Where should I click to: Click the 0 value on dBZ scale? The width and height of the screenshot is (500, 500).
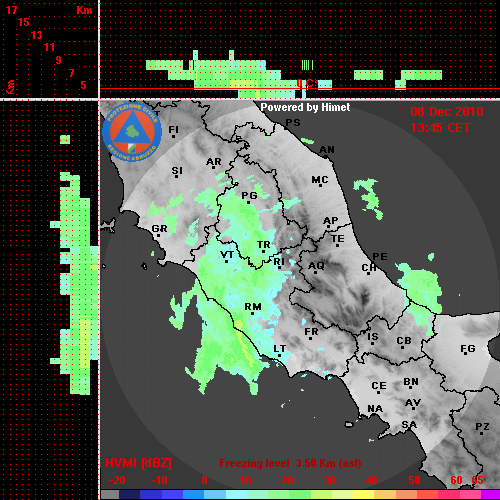pos(204,480)
